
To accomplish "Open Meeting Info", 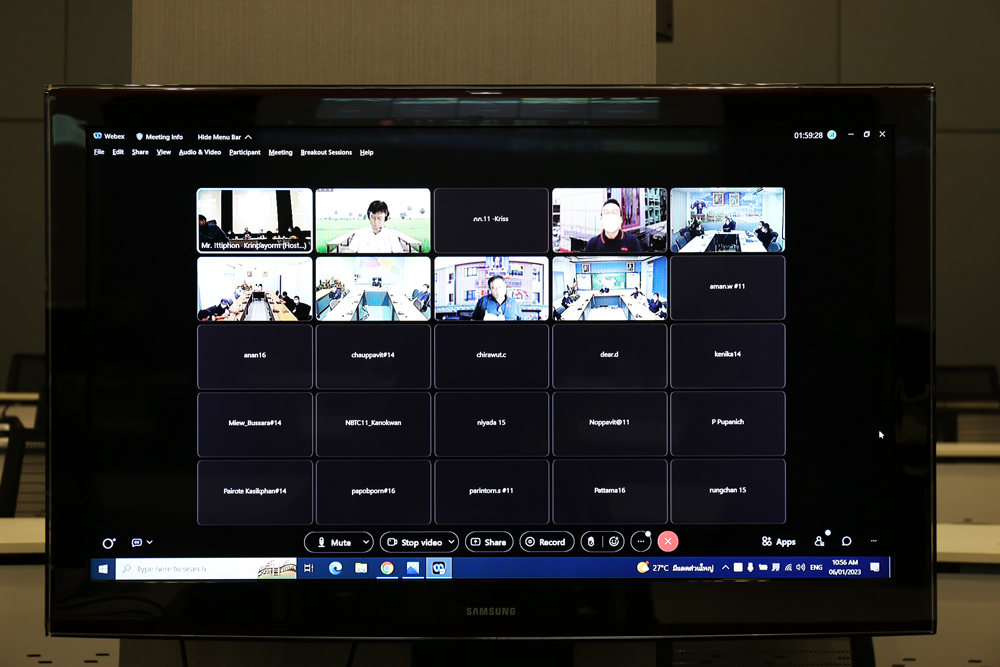I will [x=159, y=136].
